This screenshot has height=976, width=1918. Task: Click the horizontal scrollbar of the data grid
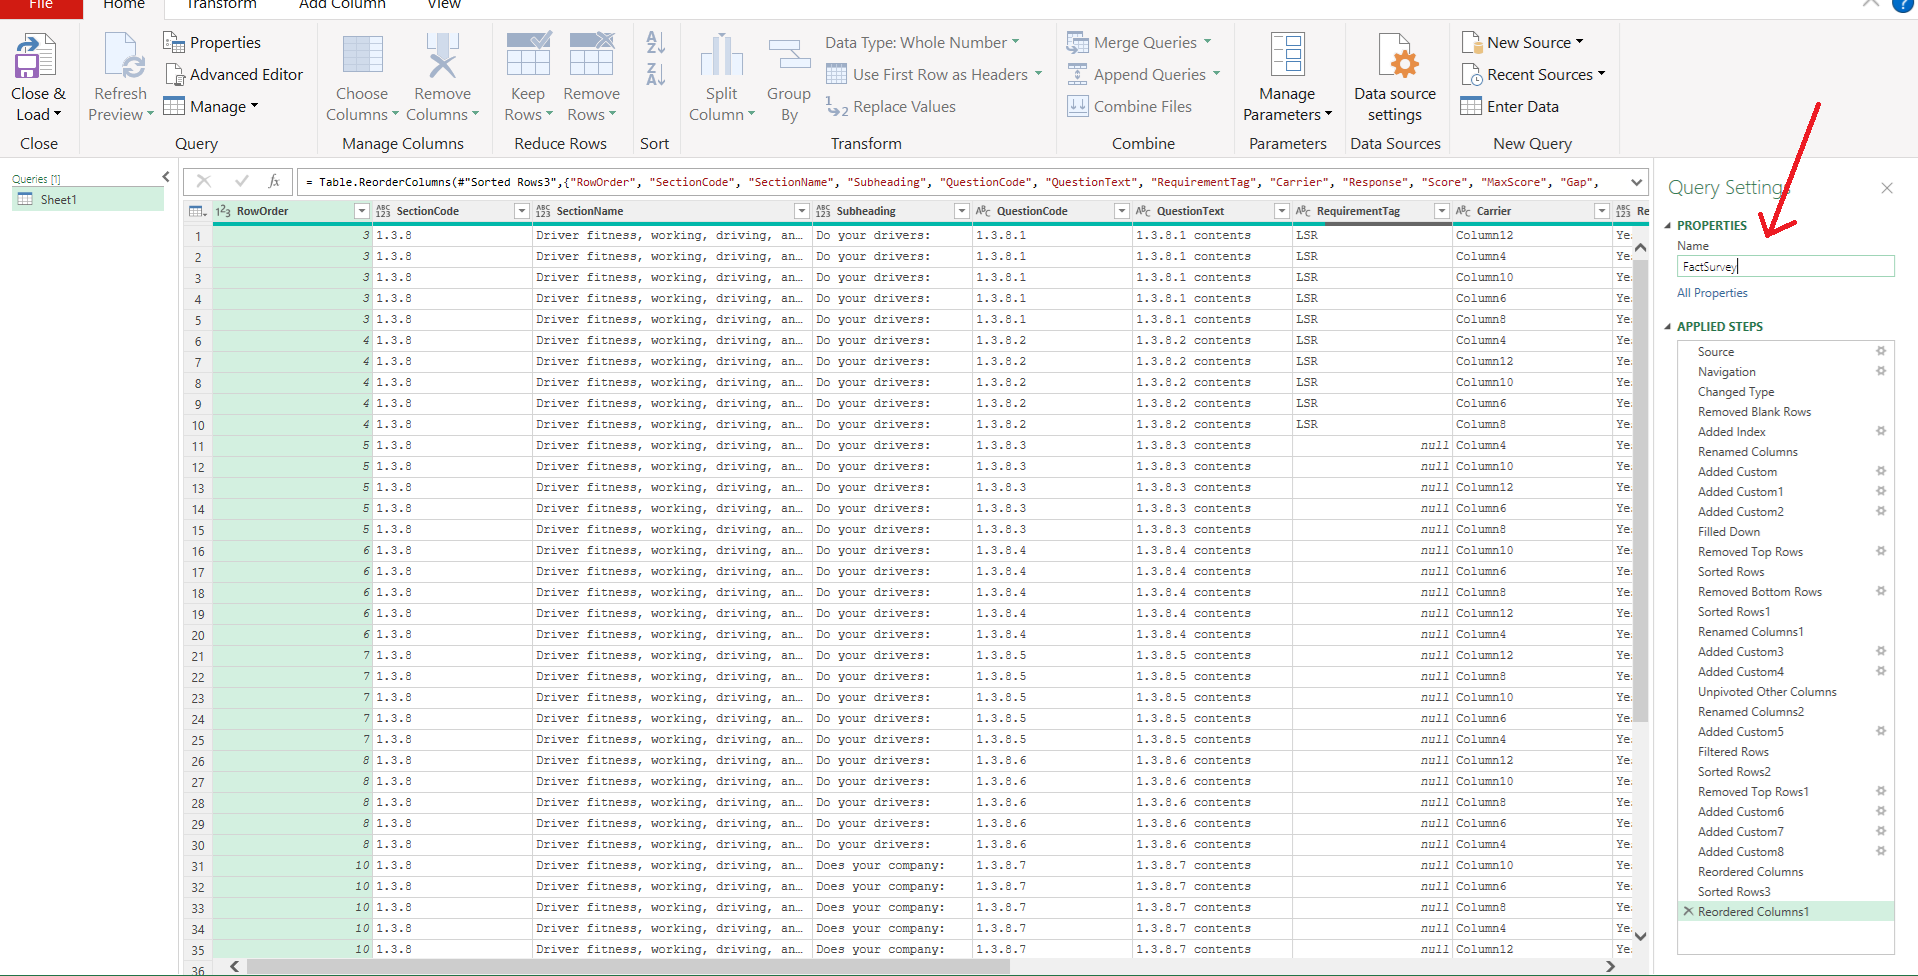tap(628, 967)
